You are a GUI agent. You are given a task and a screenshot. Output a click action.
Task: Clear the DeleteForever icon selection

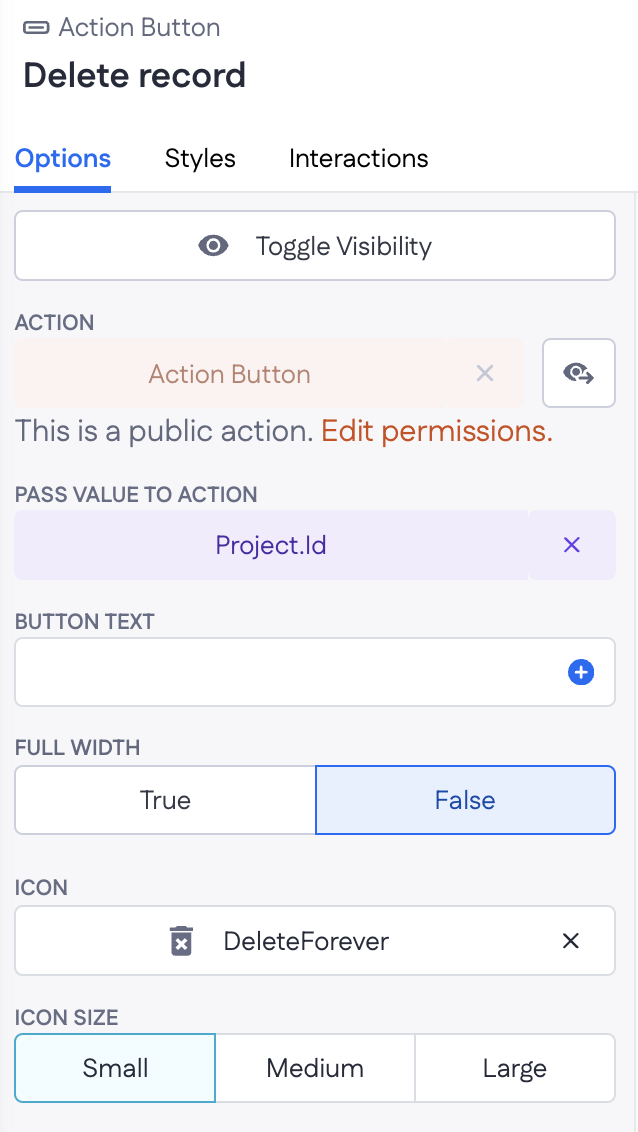tap(571, 941)
